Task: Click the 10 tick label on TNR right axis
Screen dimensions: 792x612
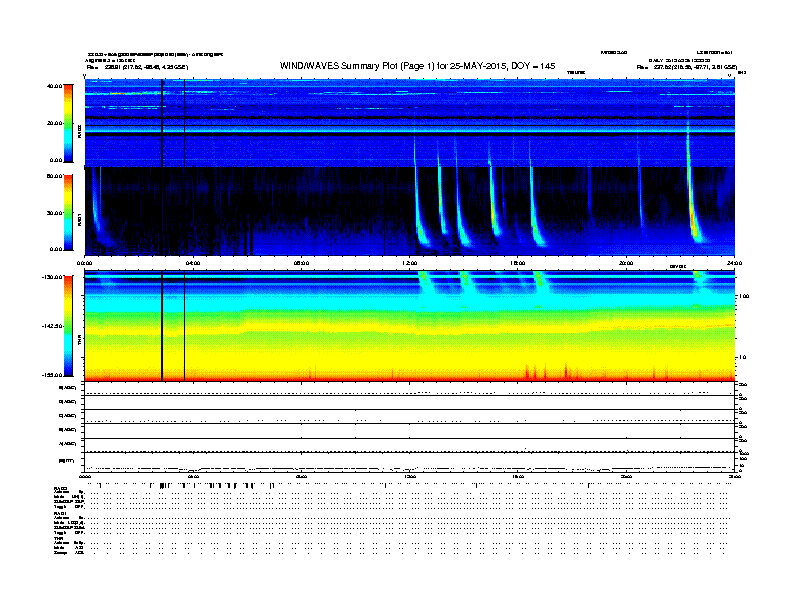Action: tap(742, 358)
